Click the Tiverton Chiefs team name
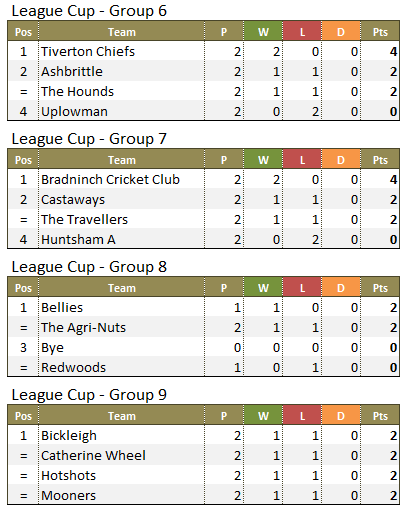Viewport: 406px width, 512px height. tap(88, 52)
